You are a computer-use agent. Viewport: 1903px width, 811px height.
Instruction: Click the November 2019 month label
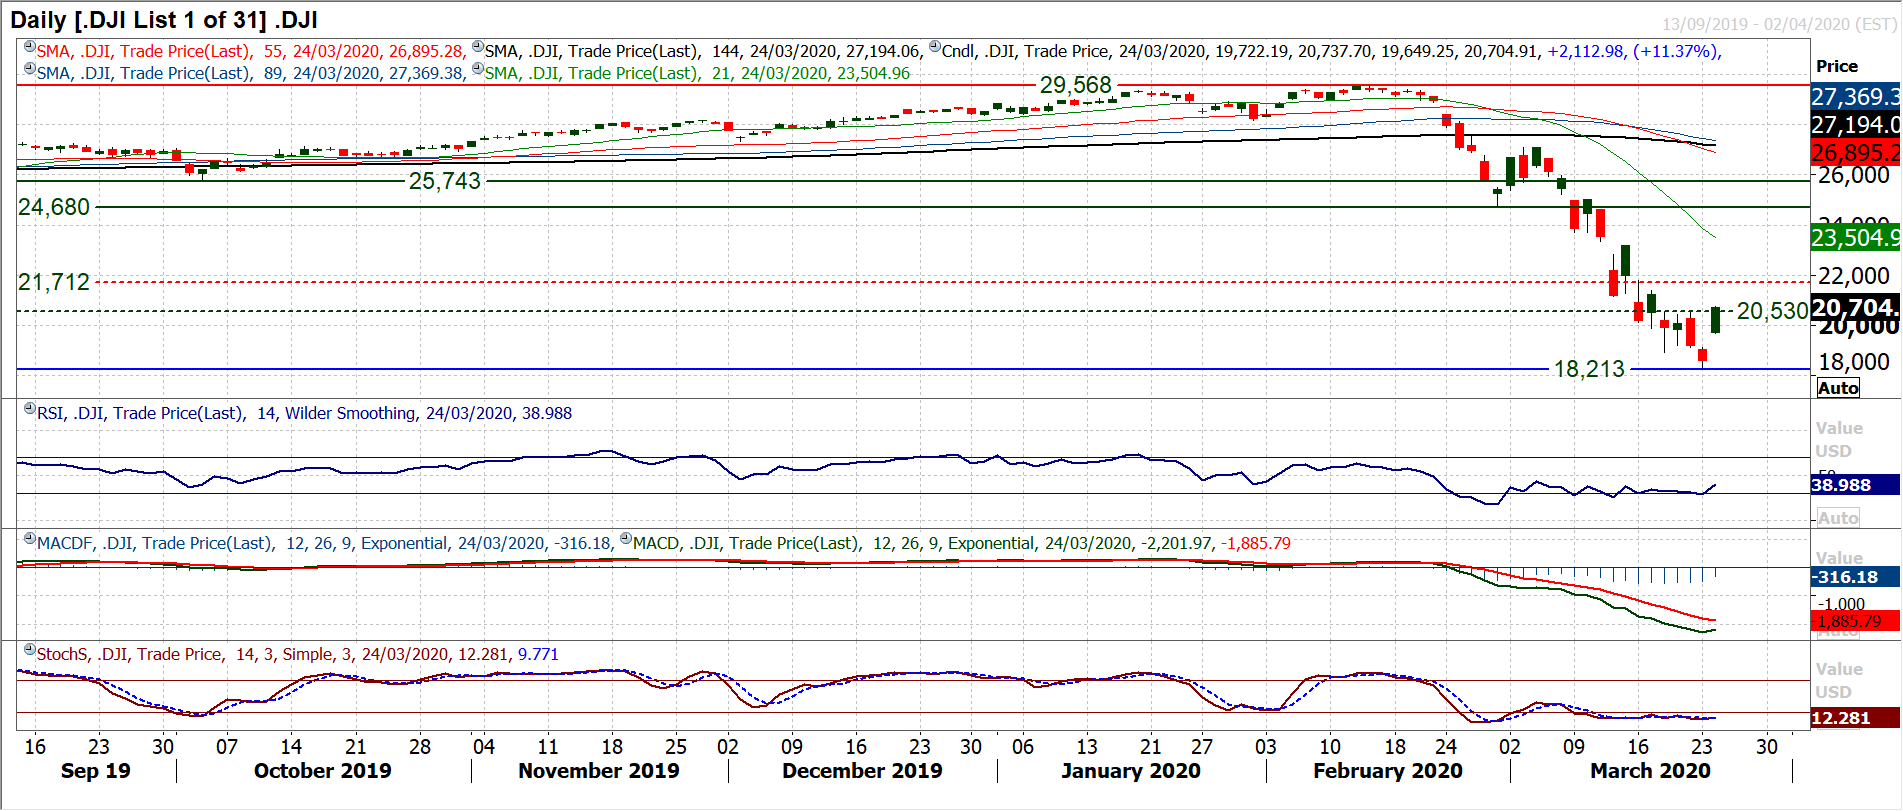[598, 771]
